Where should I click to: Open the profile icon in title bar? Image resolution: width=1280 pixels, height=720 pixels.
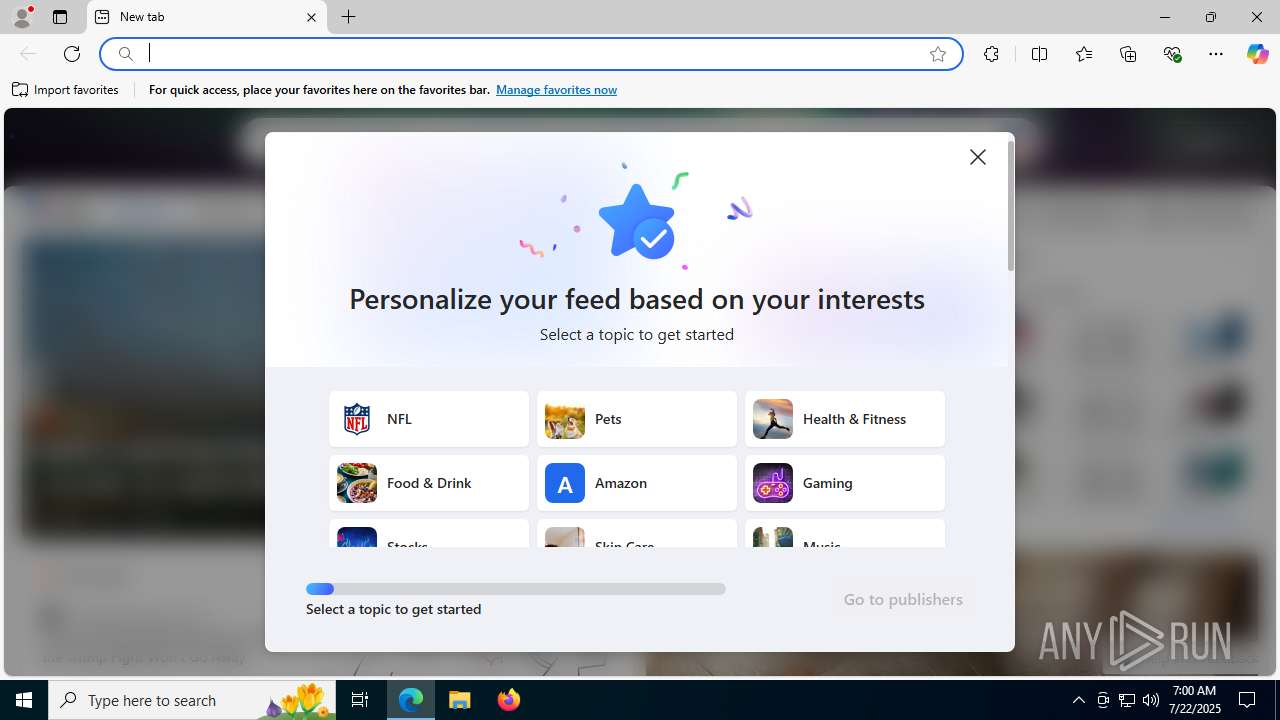pos(22,17)
